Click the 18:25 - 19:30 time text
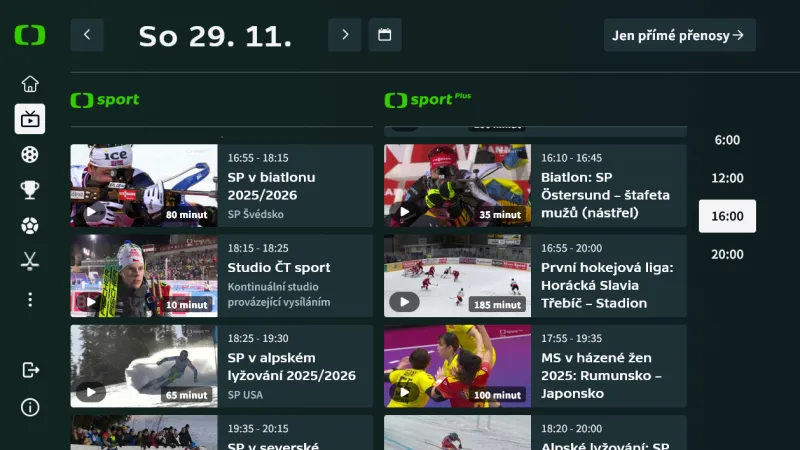800x450 pixels. pos(258,338)
